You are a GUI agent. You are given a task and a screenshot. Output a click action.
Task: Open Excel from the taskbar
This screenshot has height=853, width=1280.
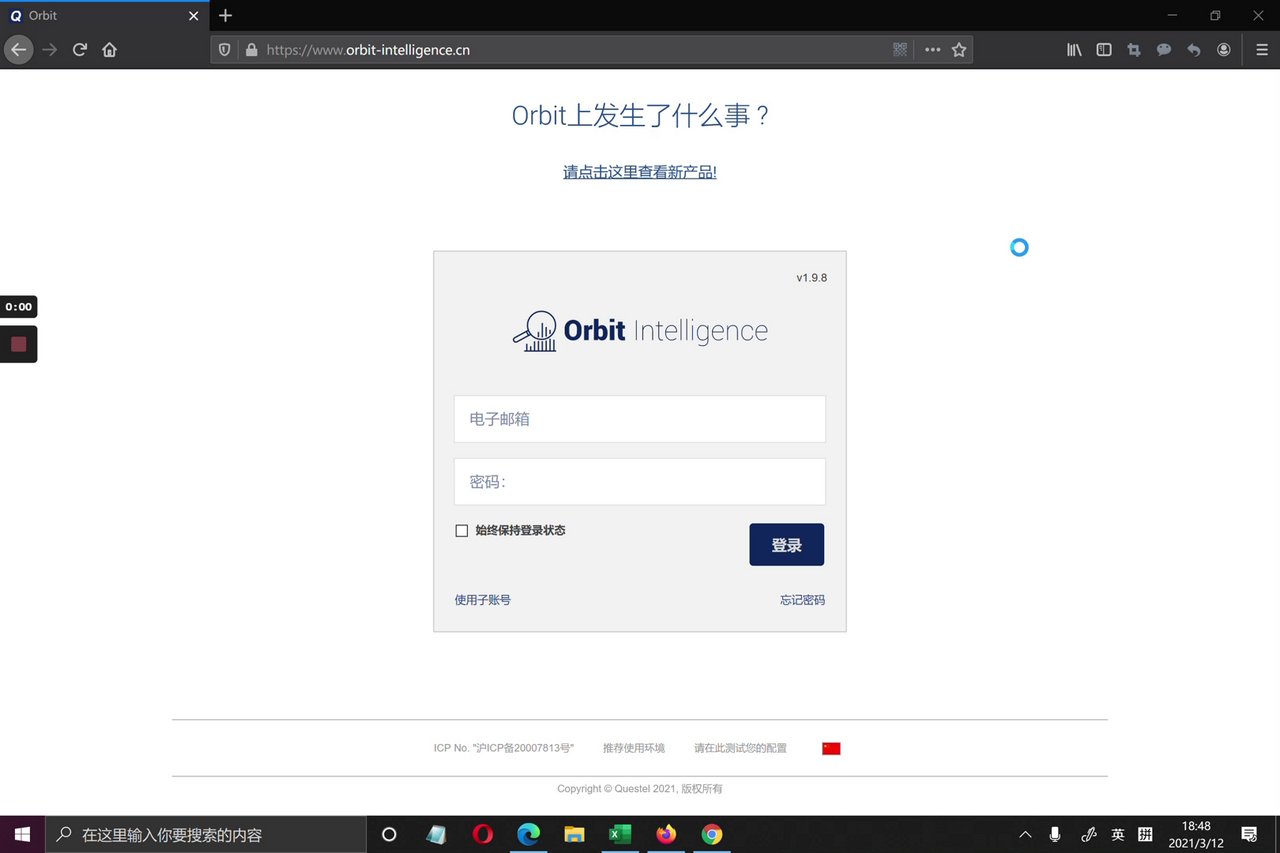620,834
